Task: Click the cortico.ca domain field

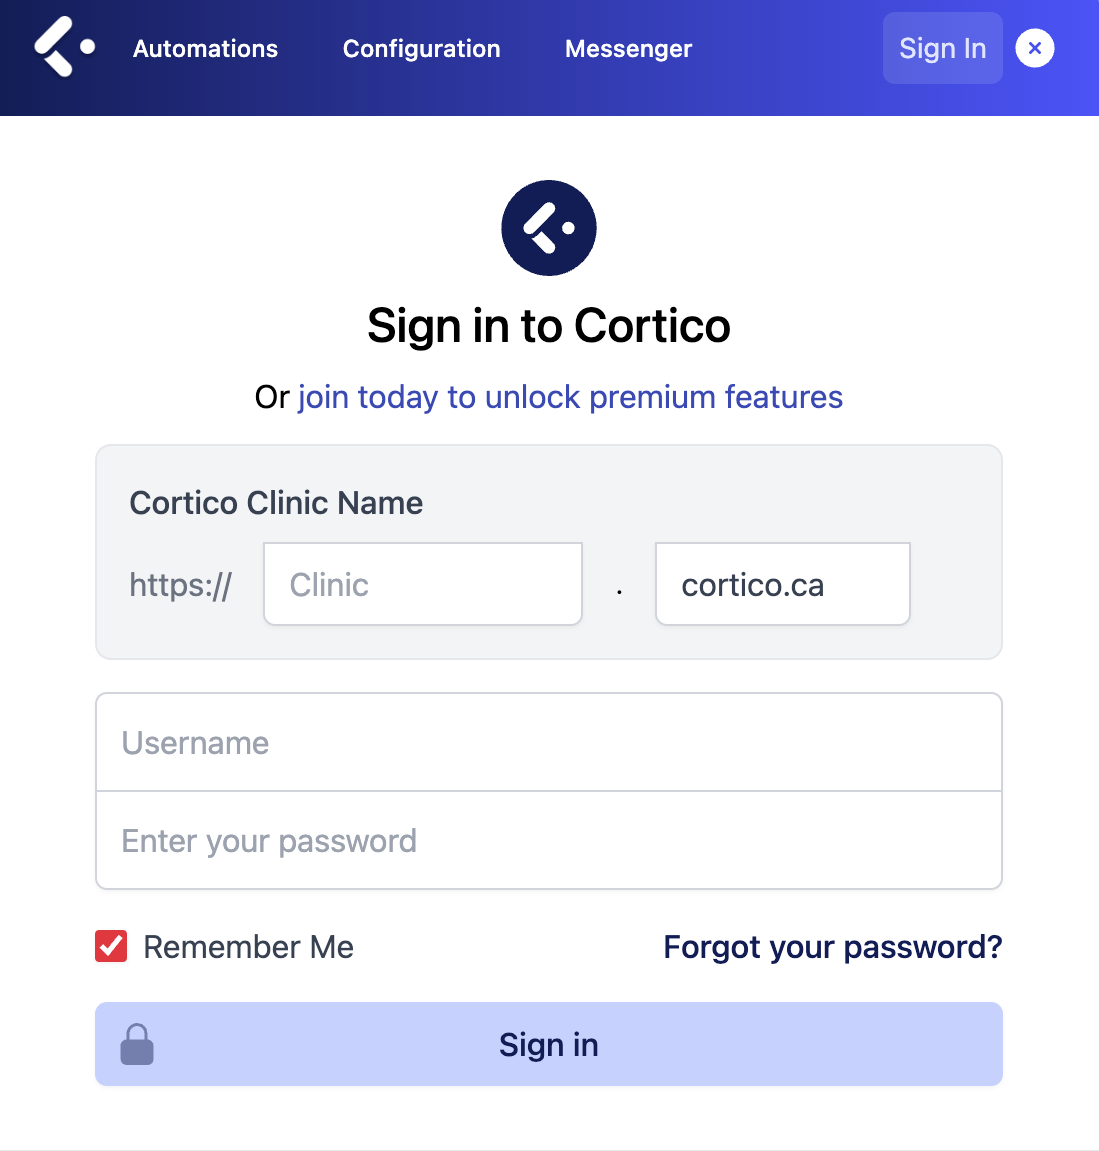Action: (782, 585)
